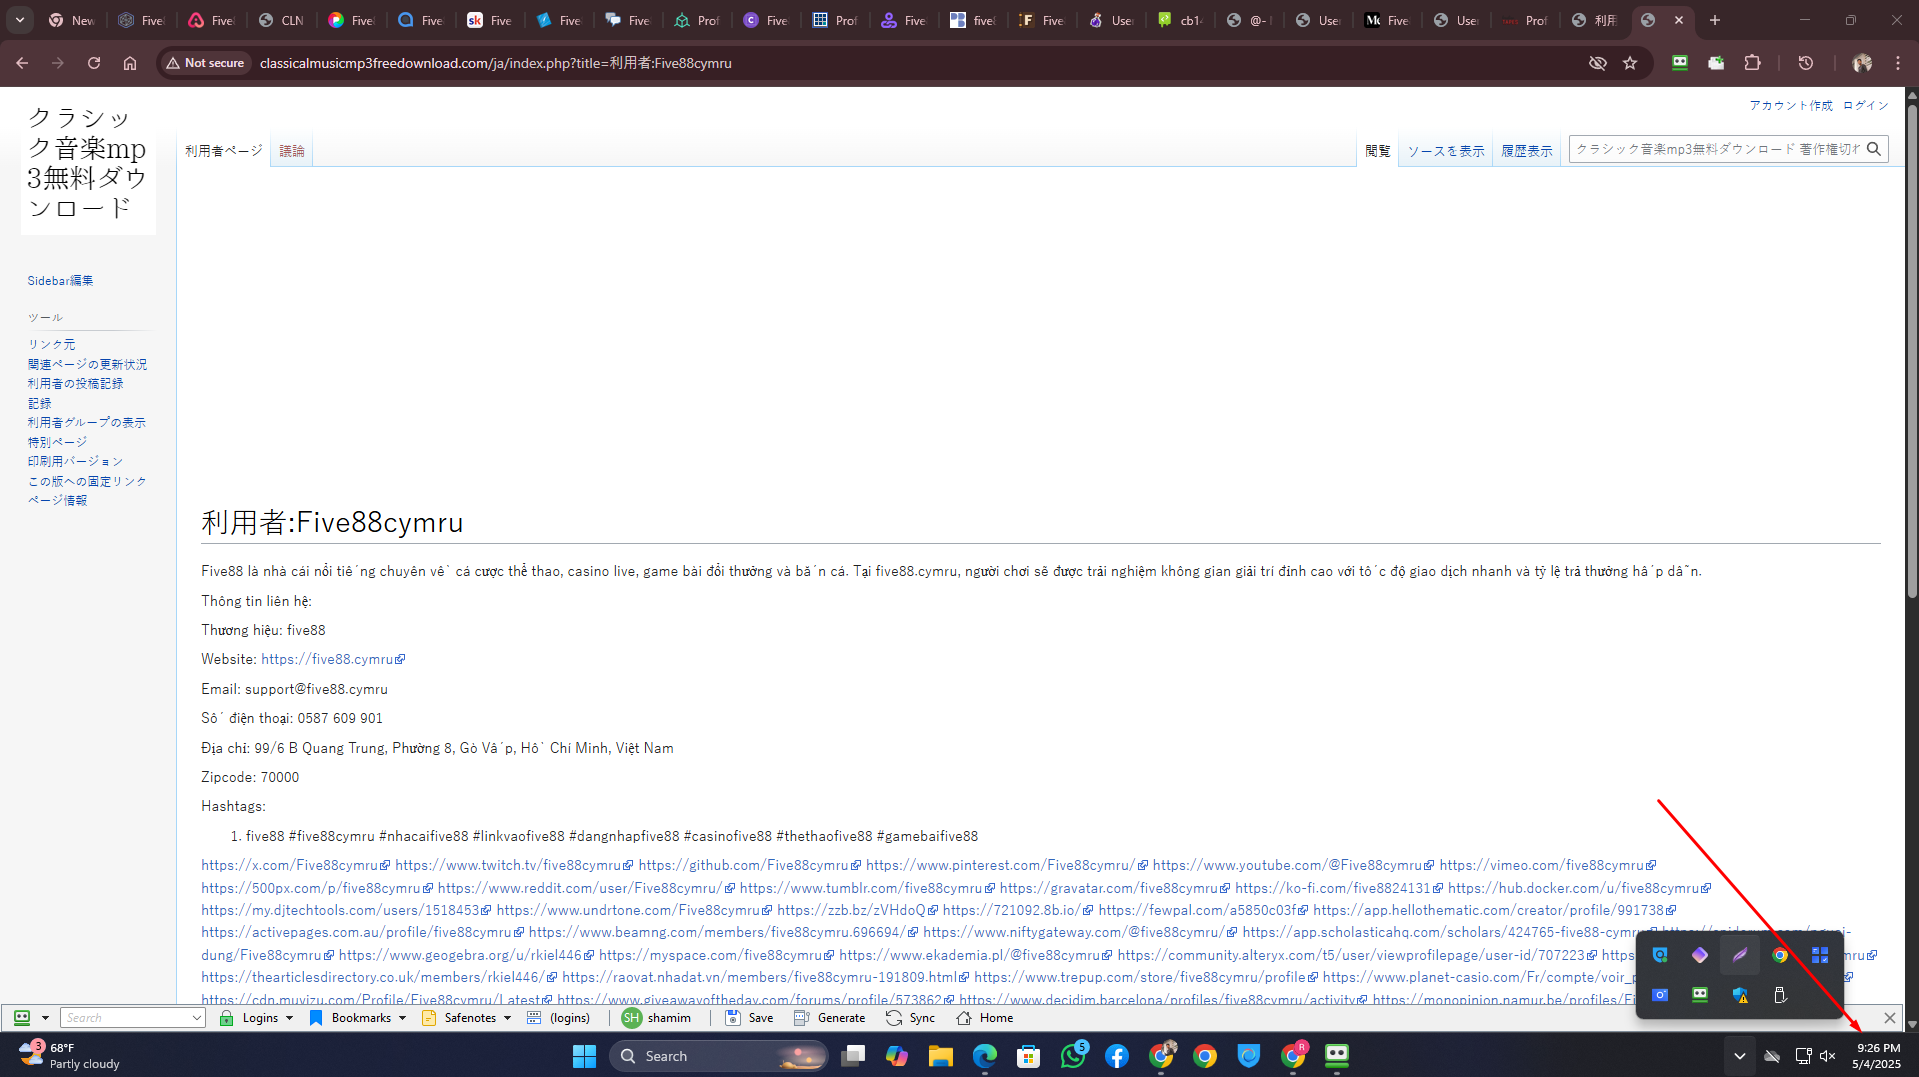Screen dimensions: 1919x1077
Task: Switch to the 議論 tab
Action: 292,150
